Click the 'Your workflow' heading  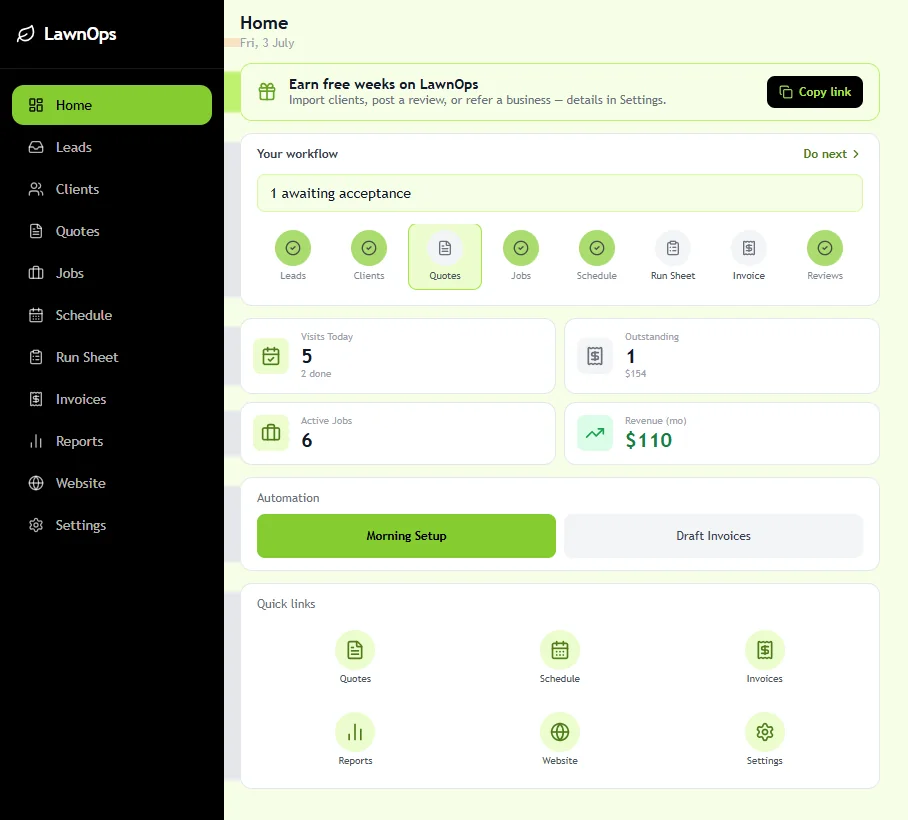[x=297, y=153]
